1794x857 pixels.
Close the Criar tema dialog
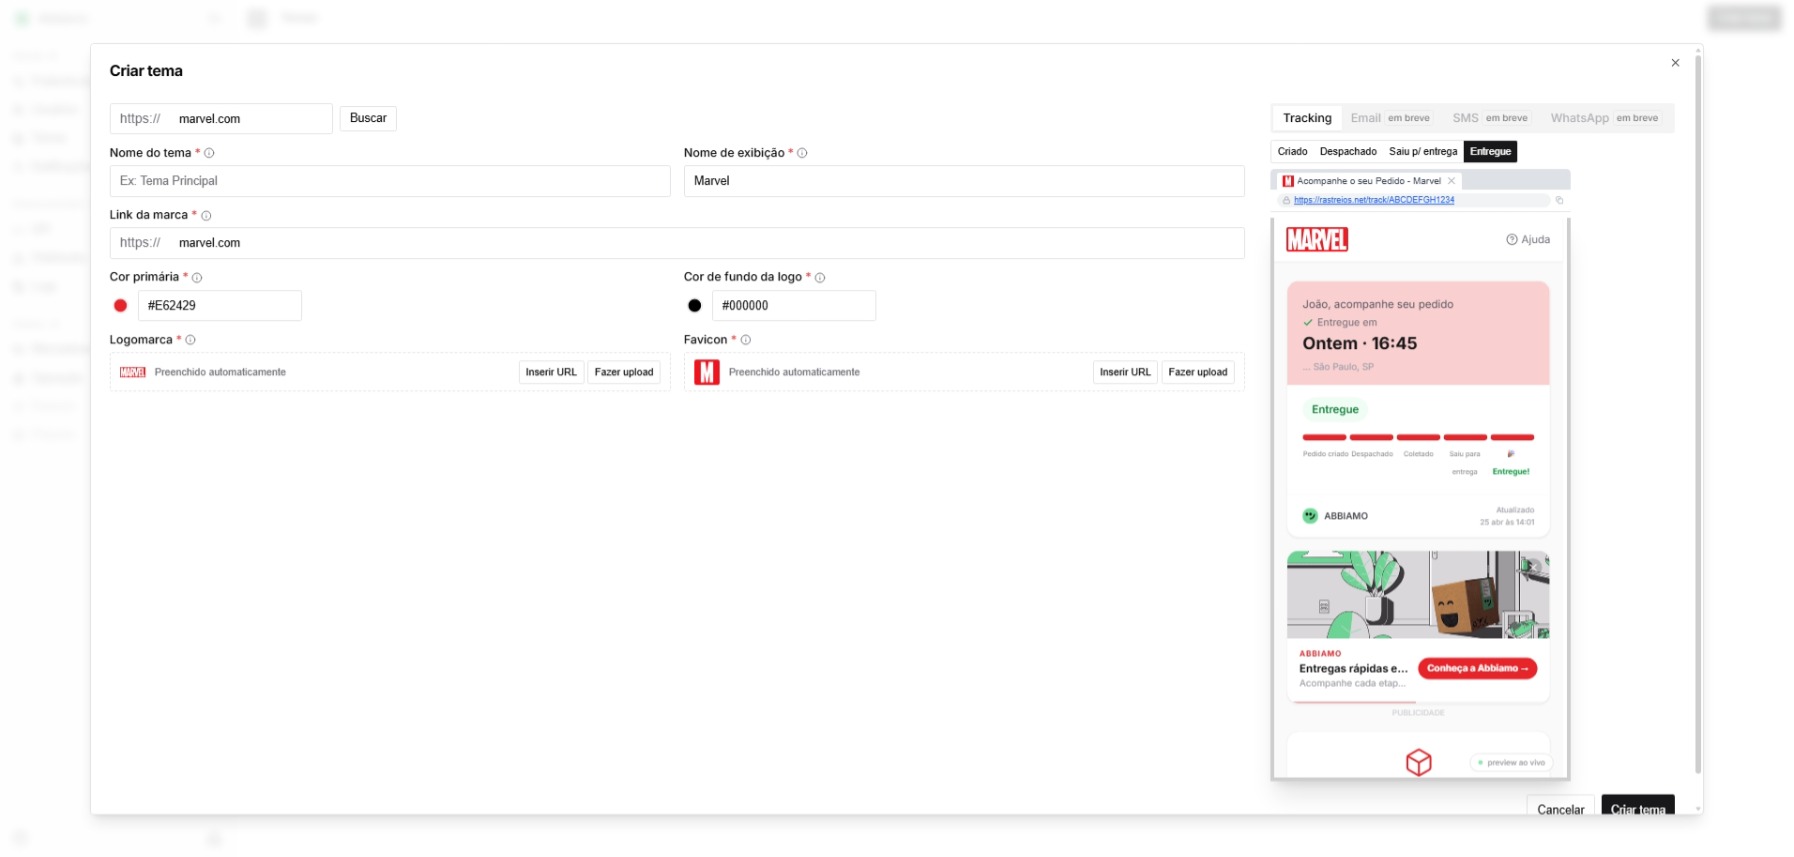tap(1675, 63)
